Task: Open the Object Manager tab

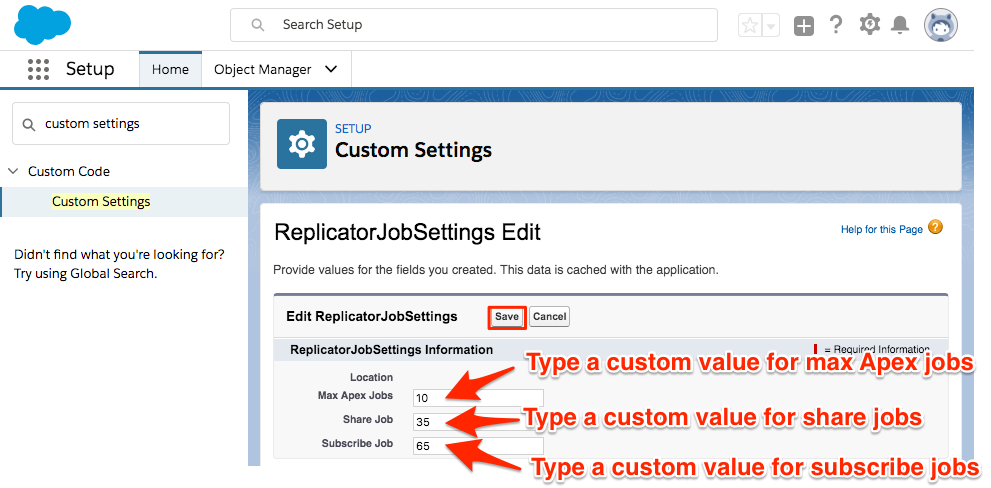Action: point(262,70)
